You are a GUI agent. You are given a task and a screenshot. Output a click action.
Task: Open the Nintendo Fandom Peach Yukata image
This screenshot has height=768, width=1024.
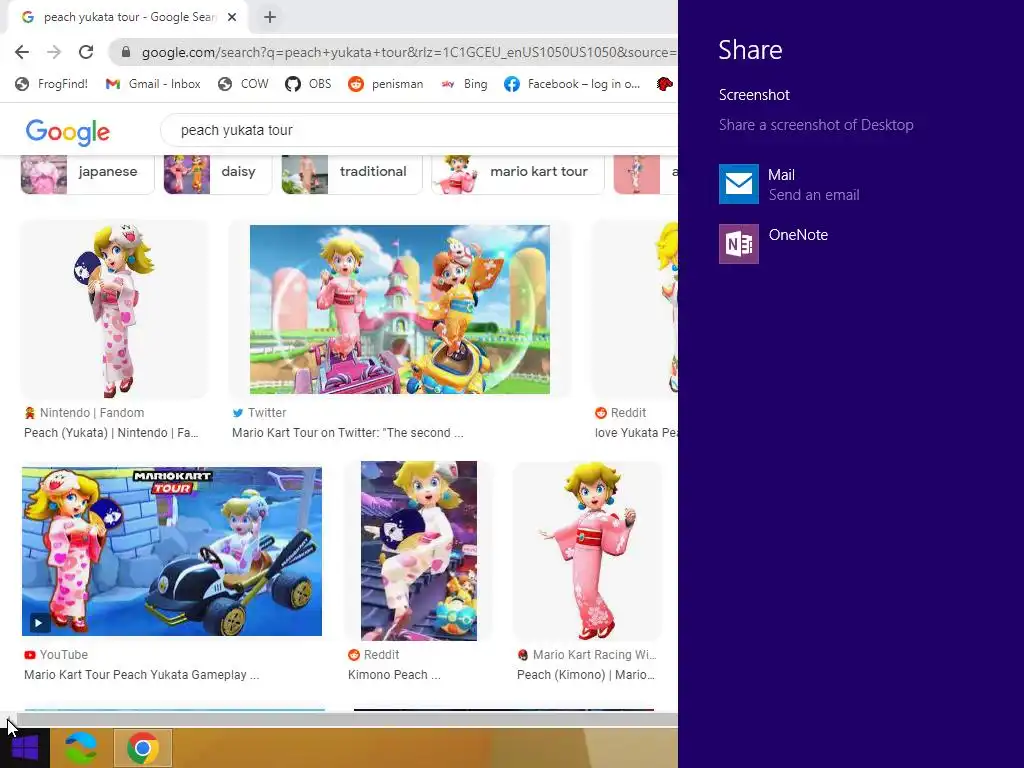(x=114, y=309)
